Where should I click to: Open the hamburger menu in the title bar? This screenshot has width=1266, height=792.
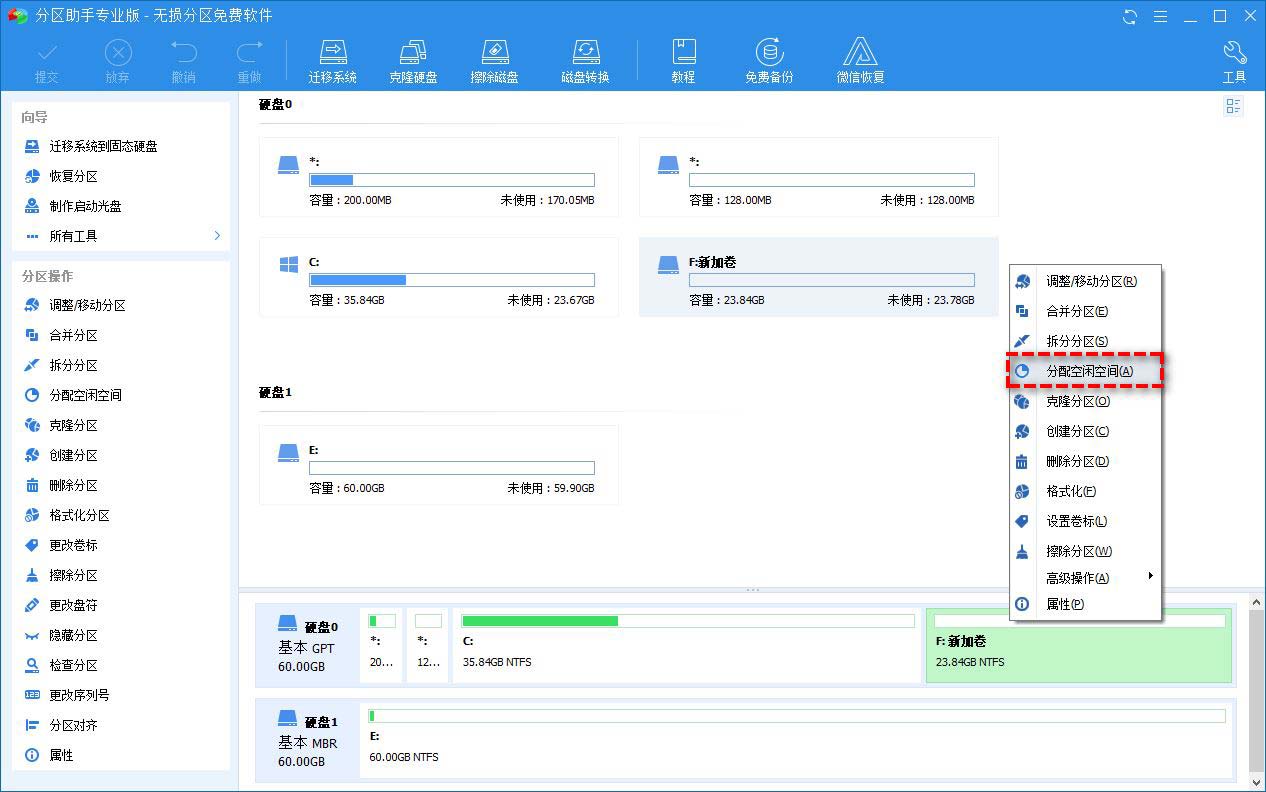[x=1161, y=16]
